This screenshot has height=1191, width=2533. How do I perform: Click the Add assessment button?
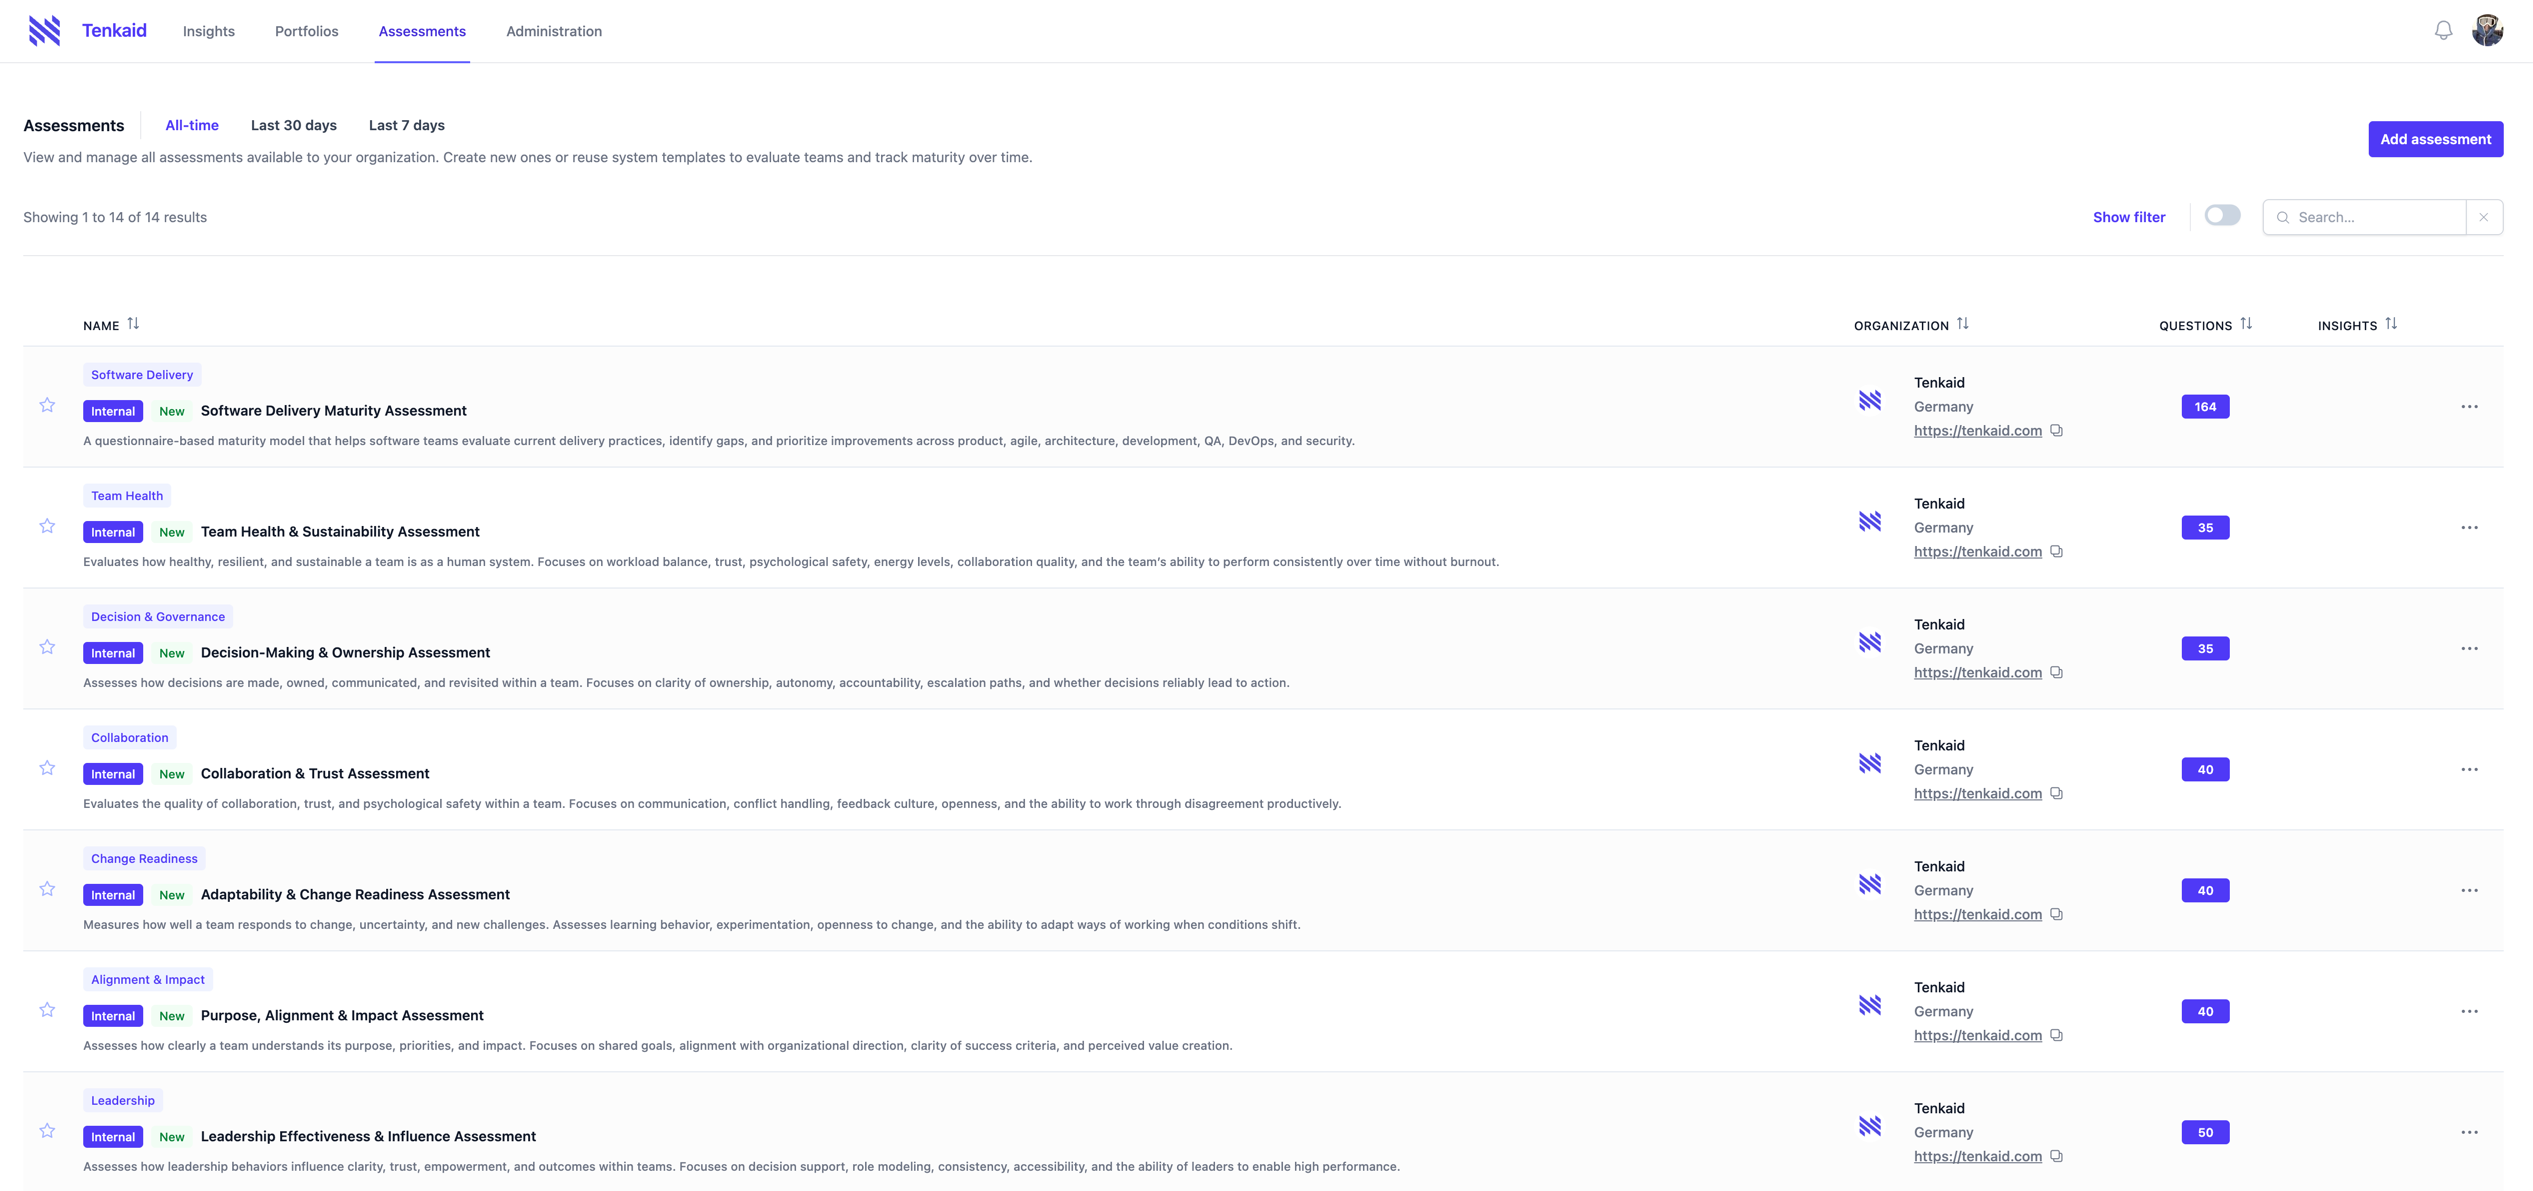pos(2434,139)
